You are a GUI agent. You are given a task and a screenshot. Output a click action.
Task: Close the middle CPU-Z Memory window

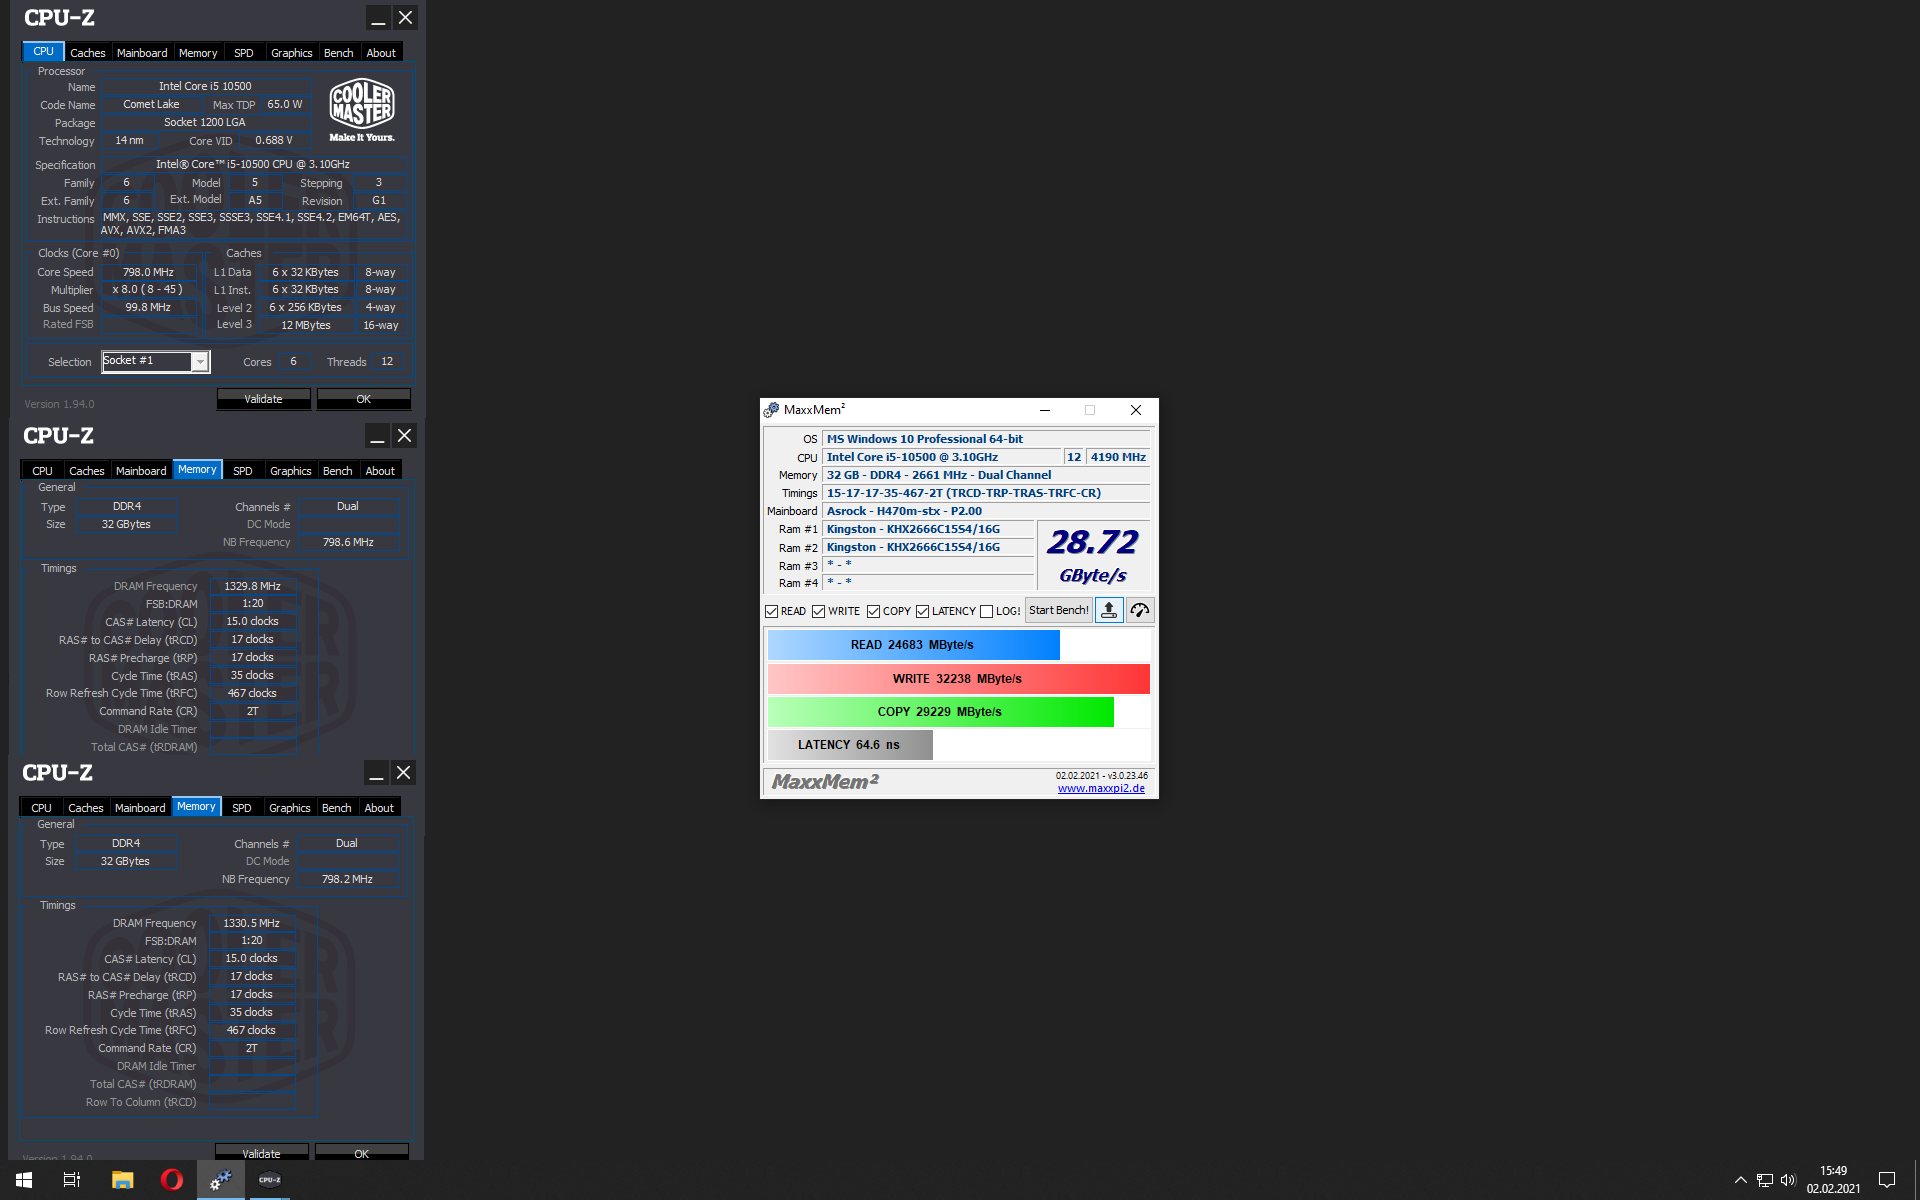click(x=404, y=436)
